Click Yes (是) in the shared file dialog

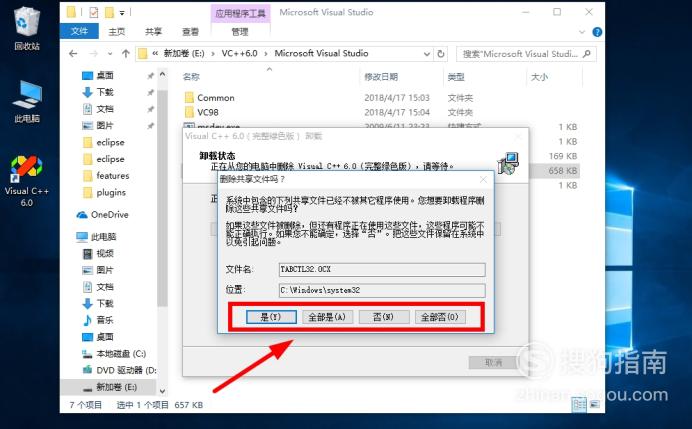[271, 317]
